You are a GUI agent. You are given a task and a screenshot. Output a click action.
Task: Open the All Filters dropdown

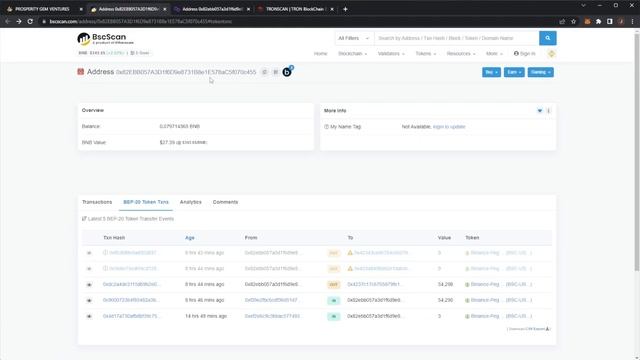pos(353,38)
